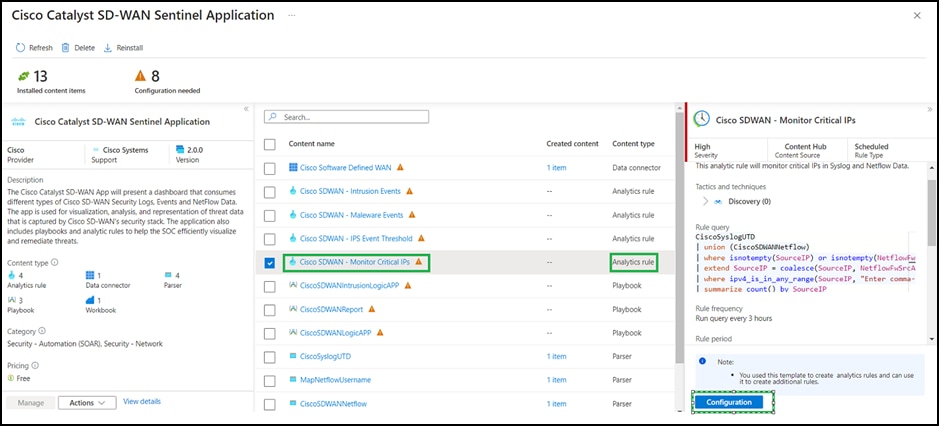Click the warning triangle next to Intrusion Events
Screen dimensions: 939x426
coord(410,191)
